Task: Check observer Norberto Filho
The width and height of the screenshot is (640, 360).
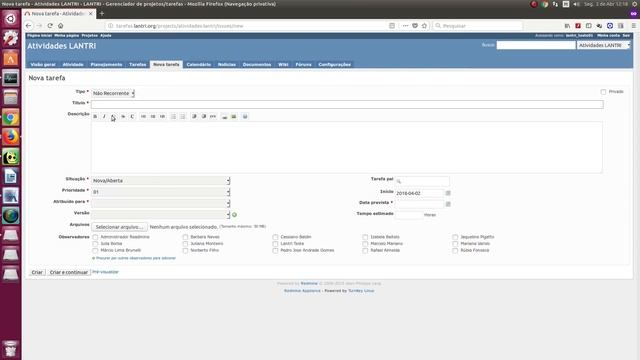Action: pyautogui.click(x=185, y=251)
